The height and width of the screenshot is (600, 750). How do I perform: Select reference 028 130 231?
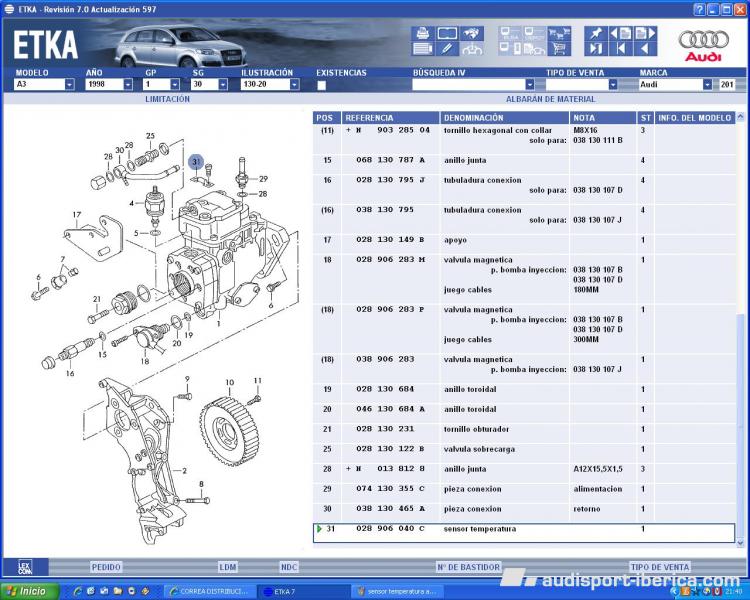(x=385, y=429)
